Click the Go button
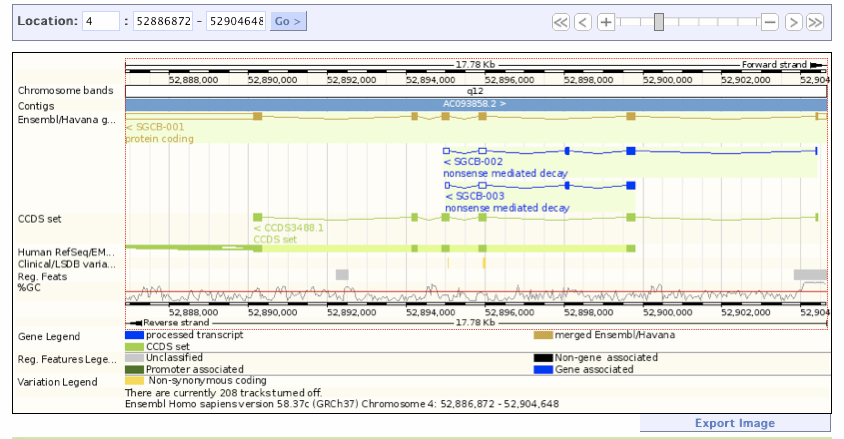Viewport: 844px width, 439px height. coord(289,21)
